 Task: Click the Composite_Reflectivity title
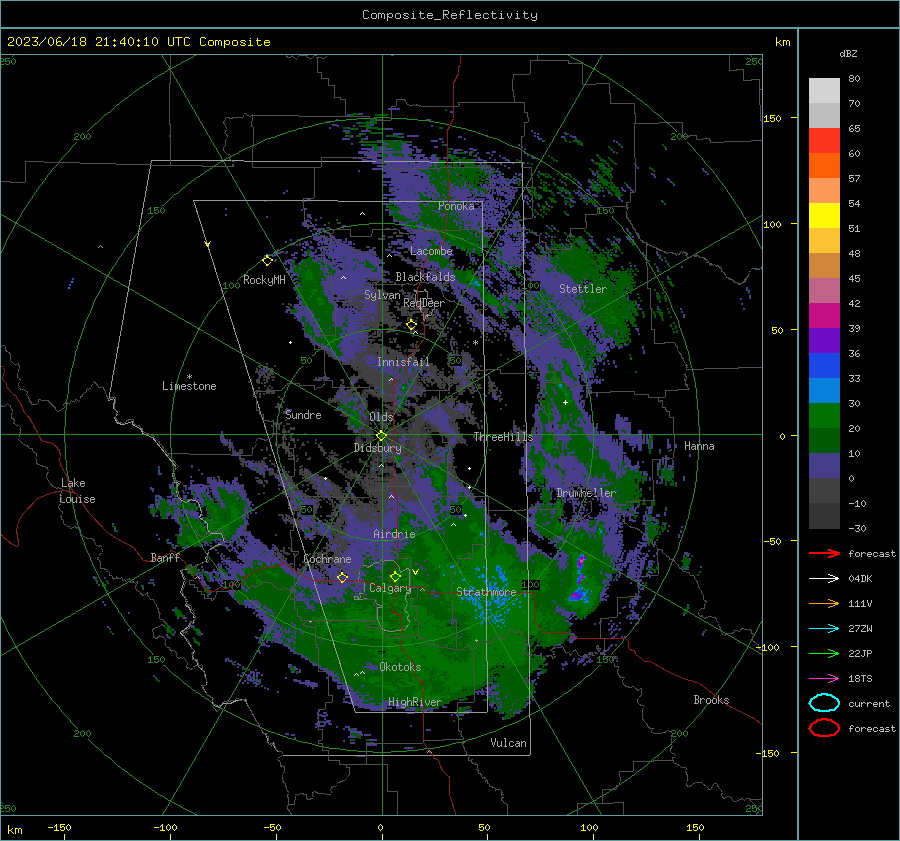450,15
